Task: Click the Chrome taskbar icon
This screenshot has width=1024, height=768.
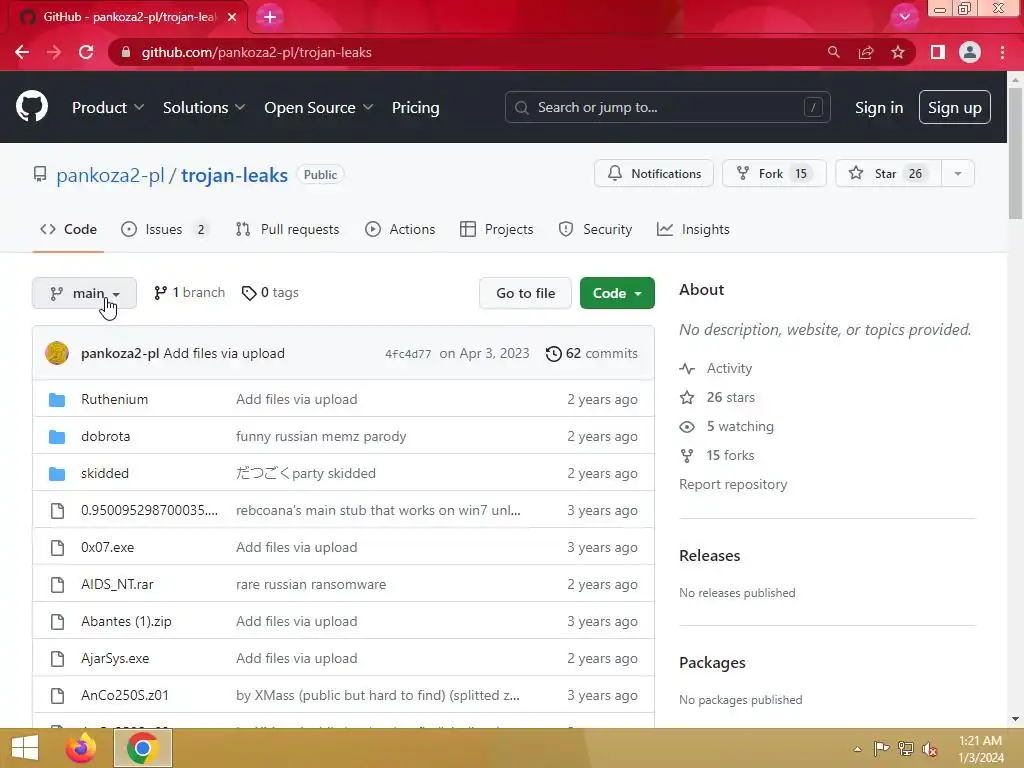Action: pos(143,748)
